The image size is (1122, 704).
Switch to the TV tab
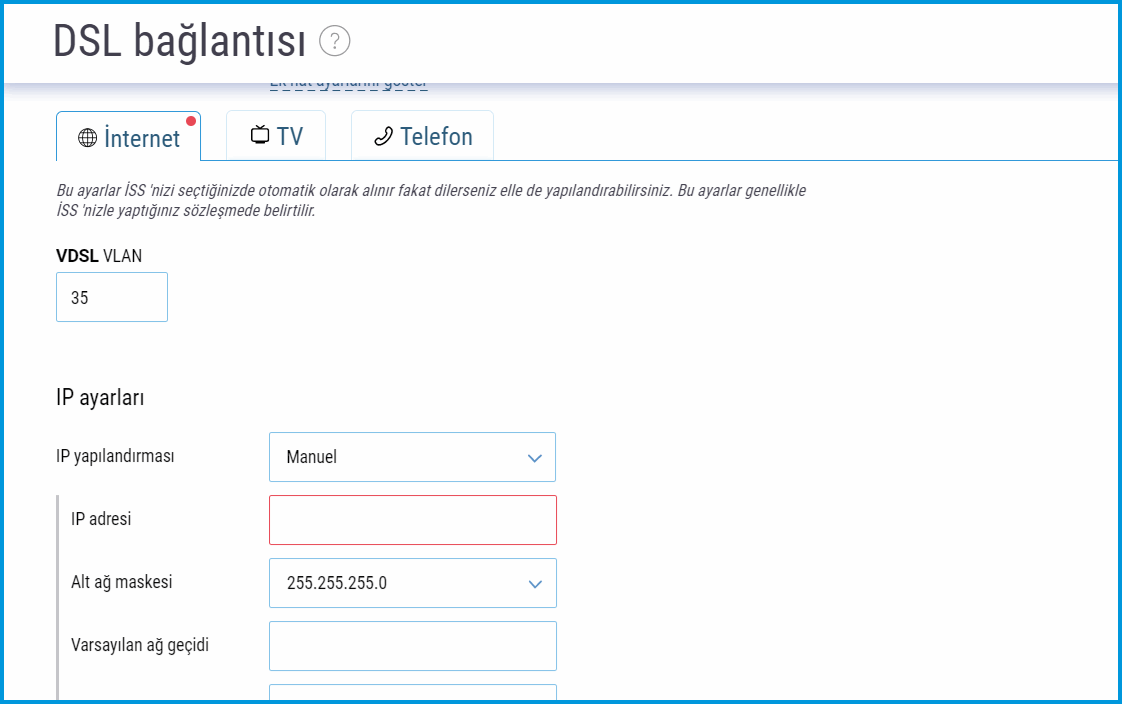[276, 135]
